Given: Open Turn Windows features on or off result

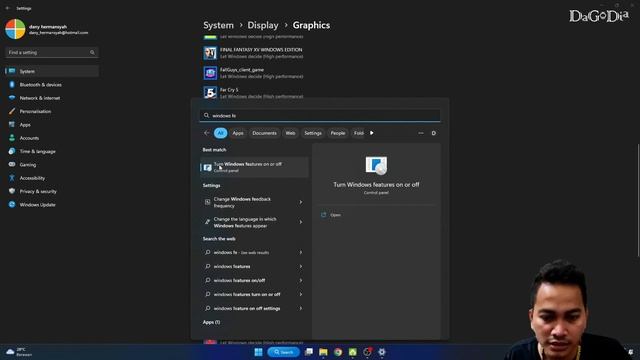Looking at the screenshot, I should click(x=254, y=167).
